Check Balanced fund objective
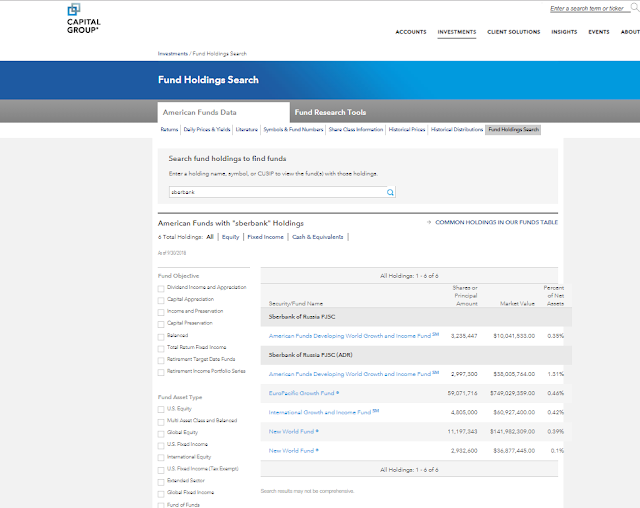Viewport: 640px width, 508px height. (161, 337)
